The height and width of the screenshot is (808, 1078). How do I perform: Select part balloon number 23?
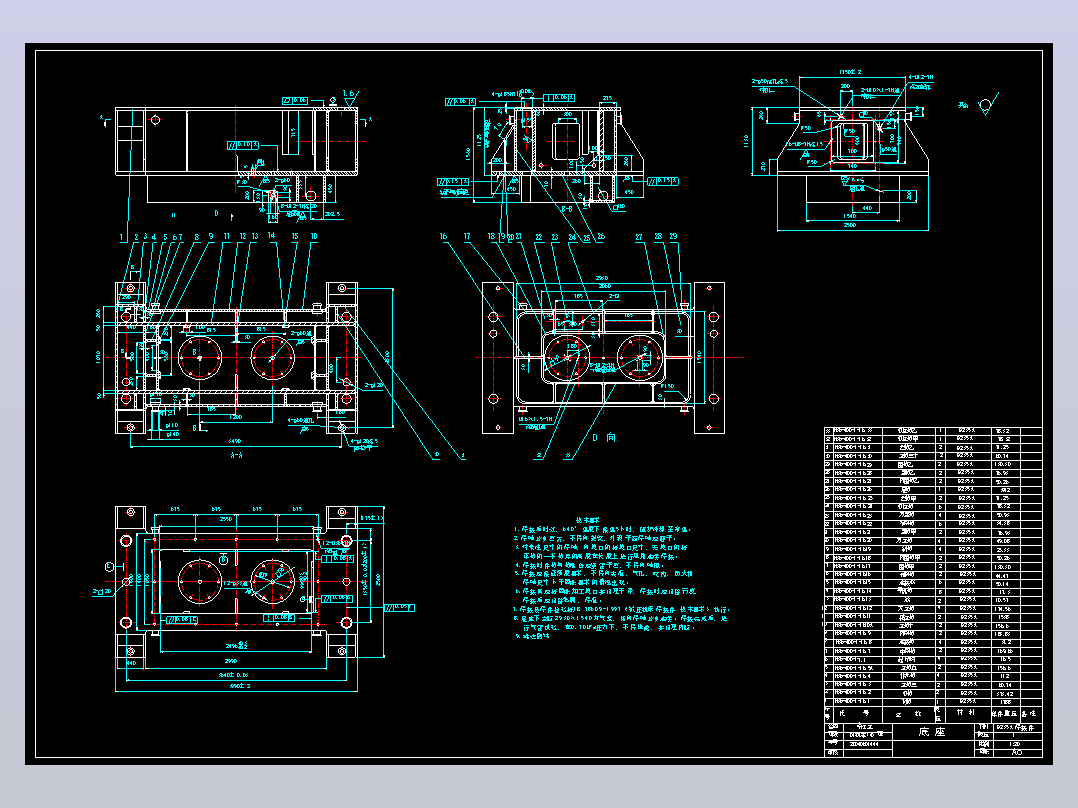pyautogui.click(x=555, y=237)
